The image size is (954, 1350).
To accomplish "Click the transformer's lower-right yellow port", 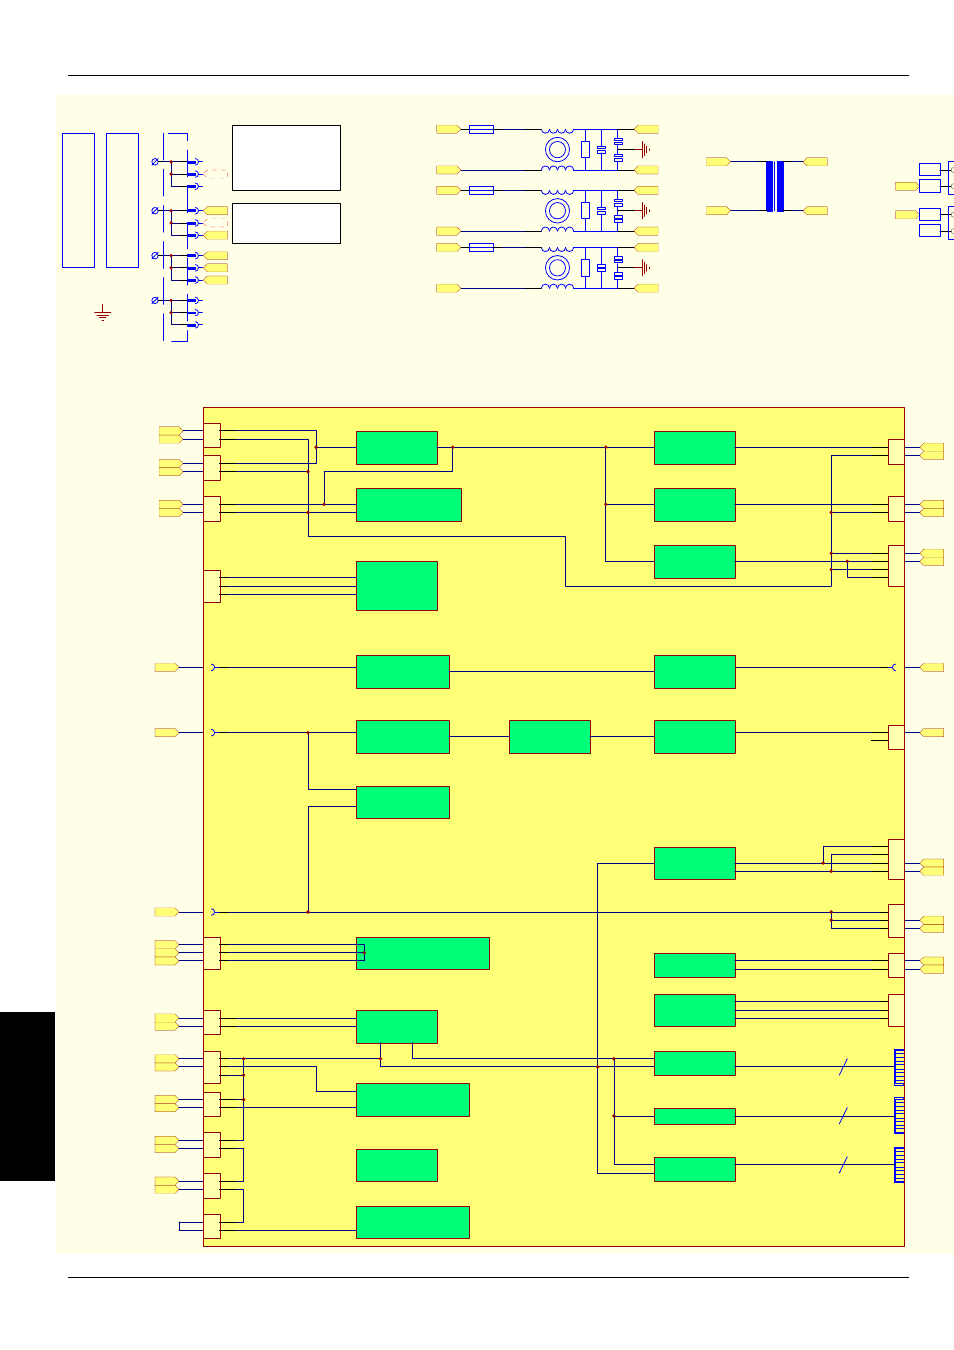I will coord(816,210).
